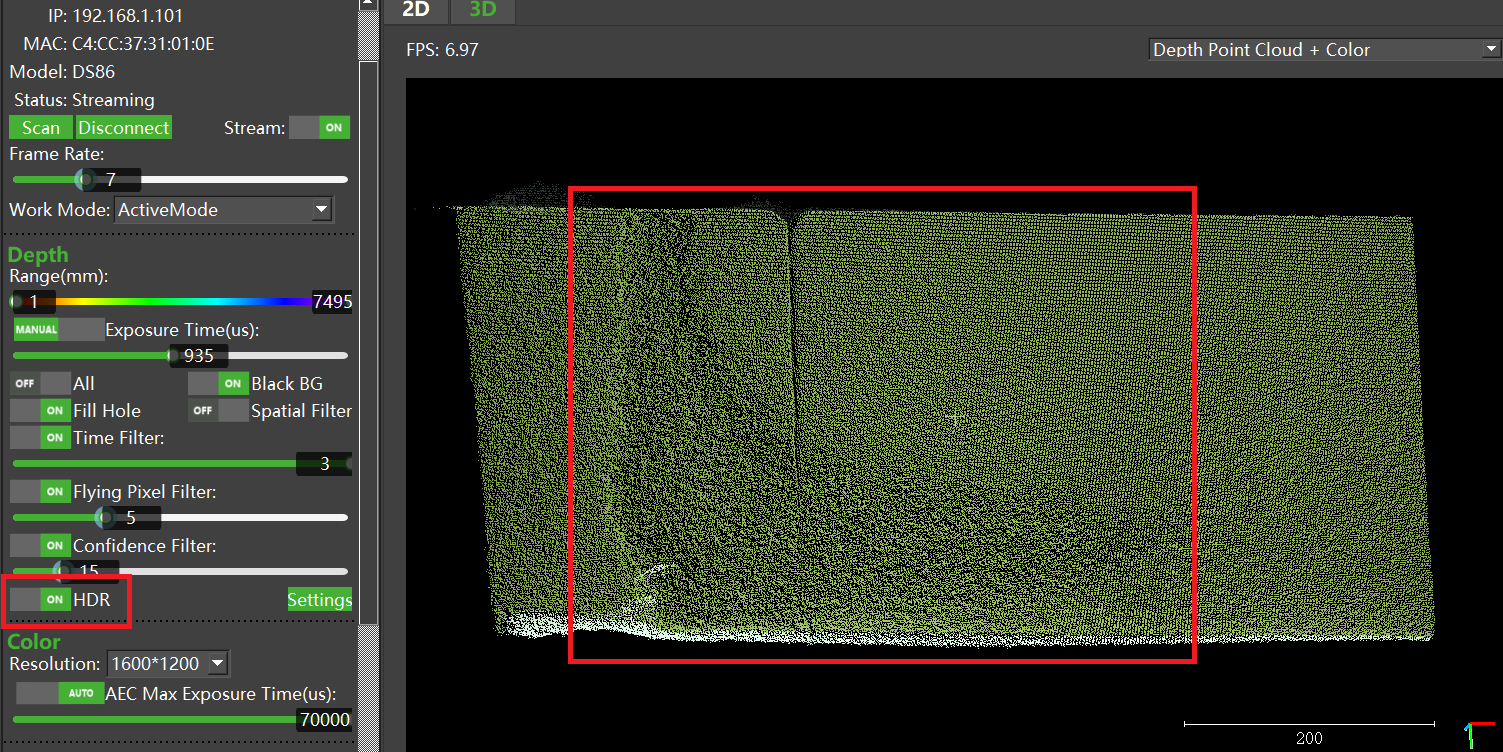Switch to the 2D view tab
This screenshot has width=1503, height=752.
click(415, 11)
